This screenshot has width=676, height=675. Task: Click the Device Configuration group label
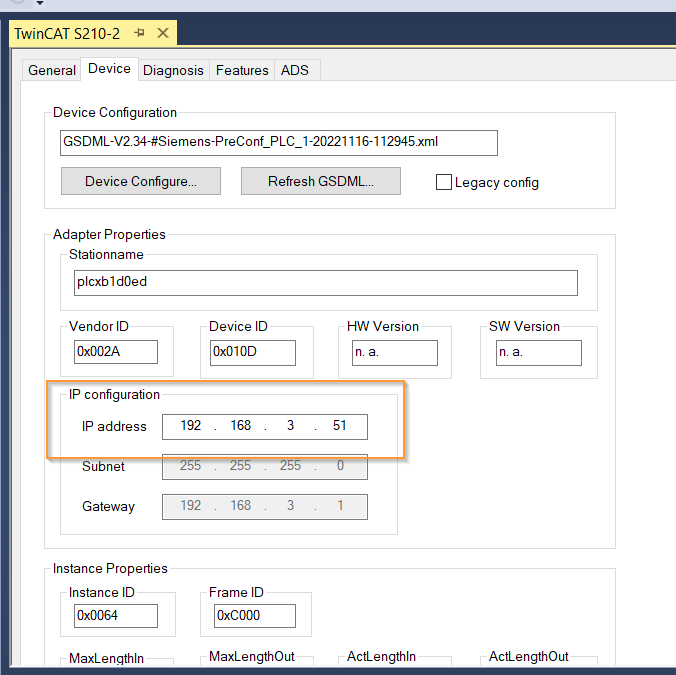[x=115, y=112]
